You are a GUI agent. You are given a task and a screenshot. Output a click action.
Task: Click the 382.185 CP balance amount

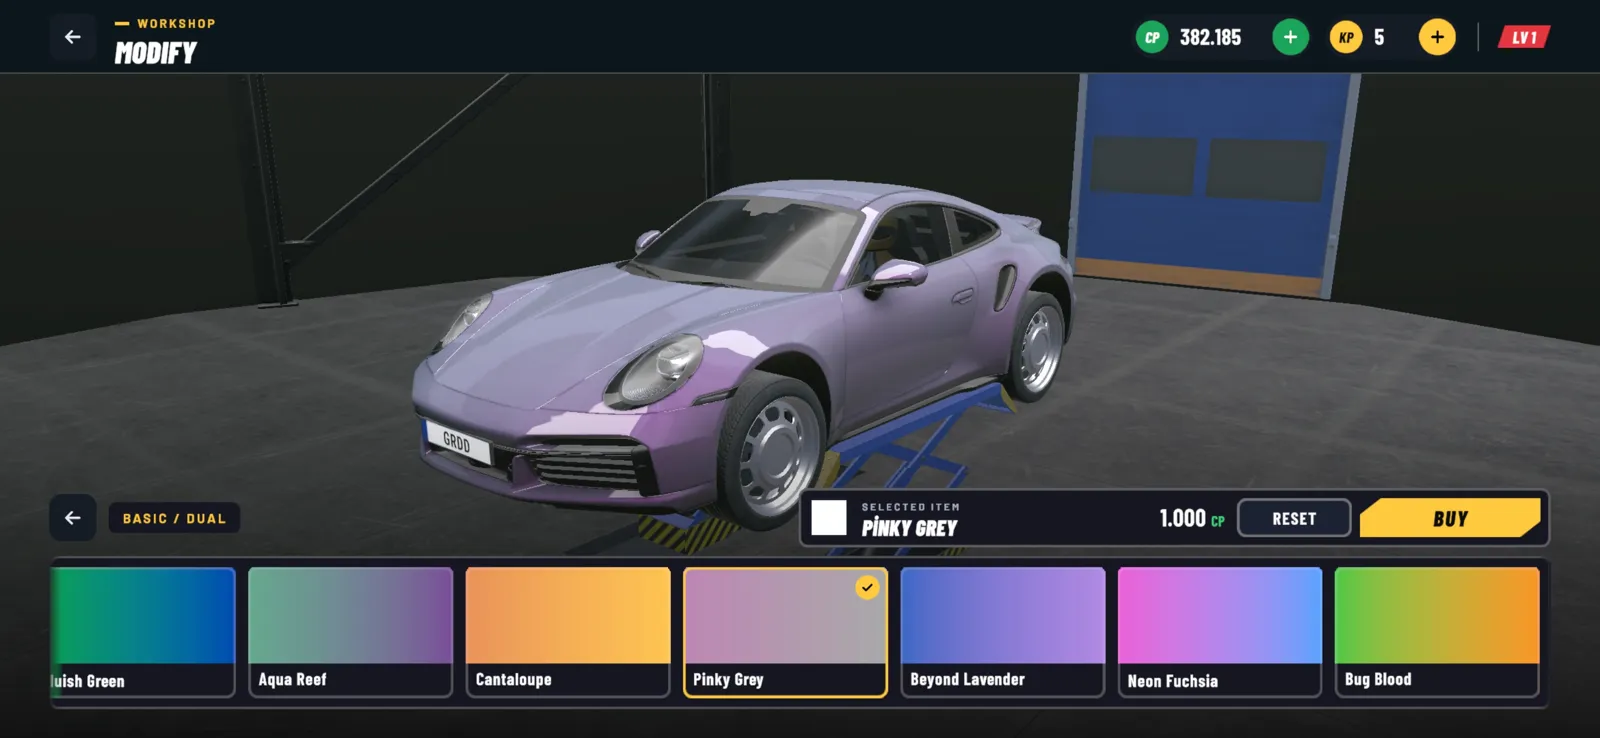point(1210,37)
